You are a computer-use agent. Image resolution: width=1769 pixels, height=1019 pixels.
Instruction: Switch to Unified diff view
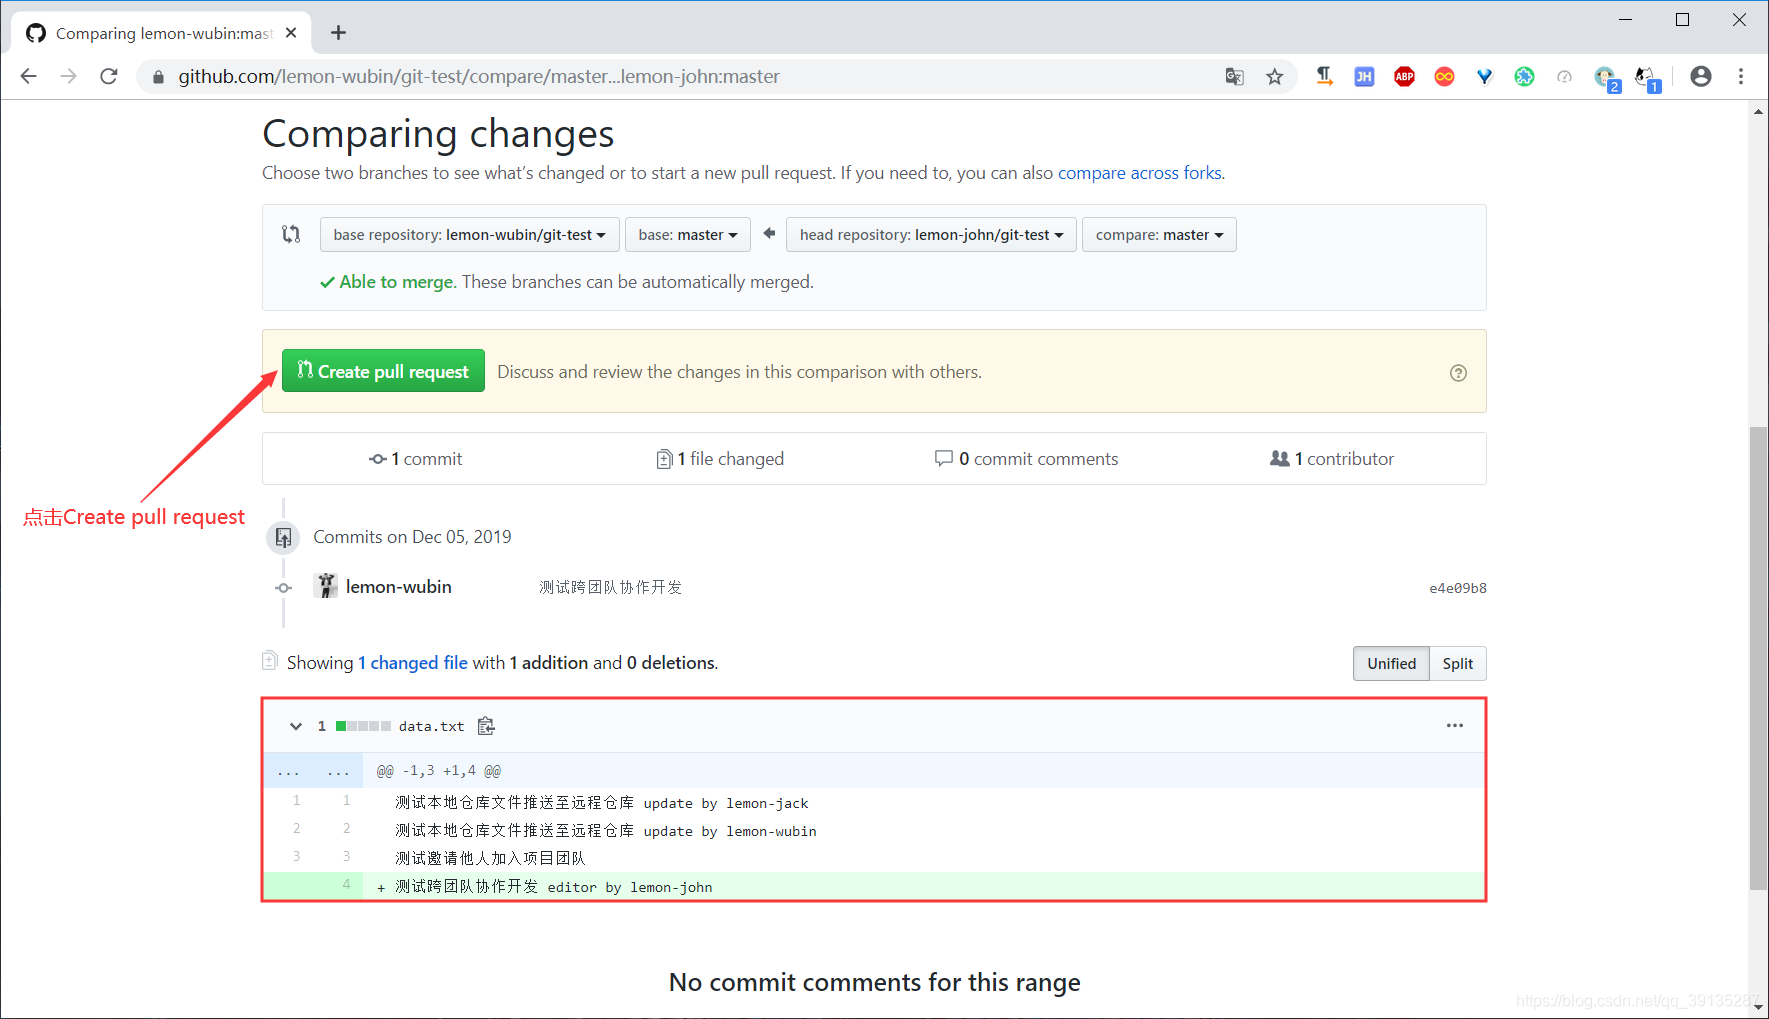coord(1392,664)
